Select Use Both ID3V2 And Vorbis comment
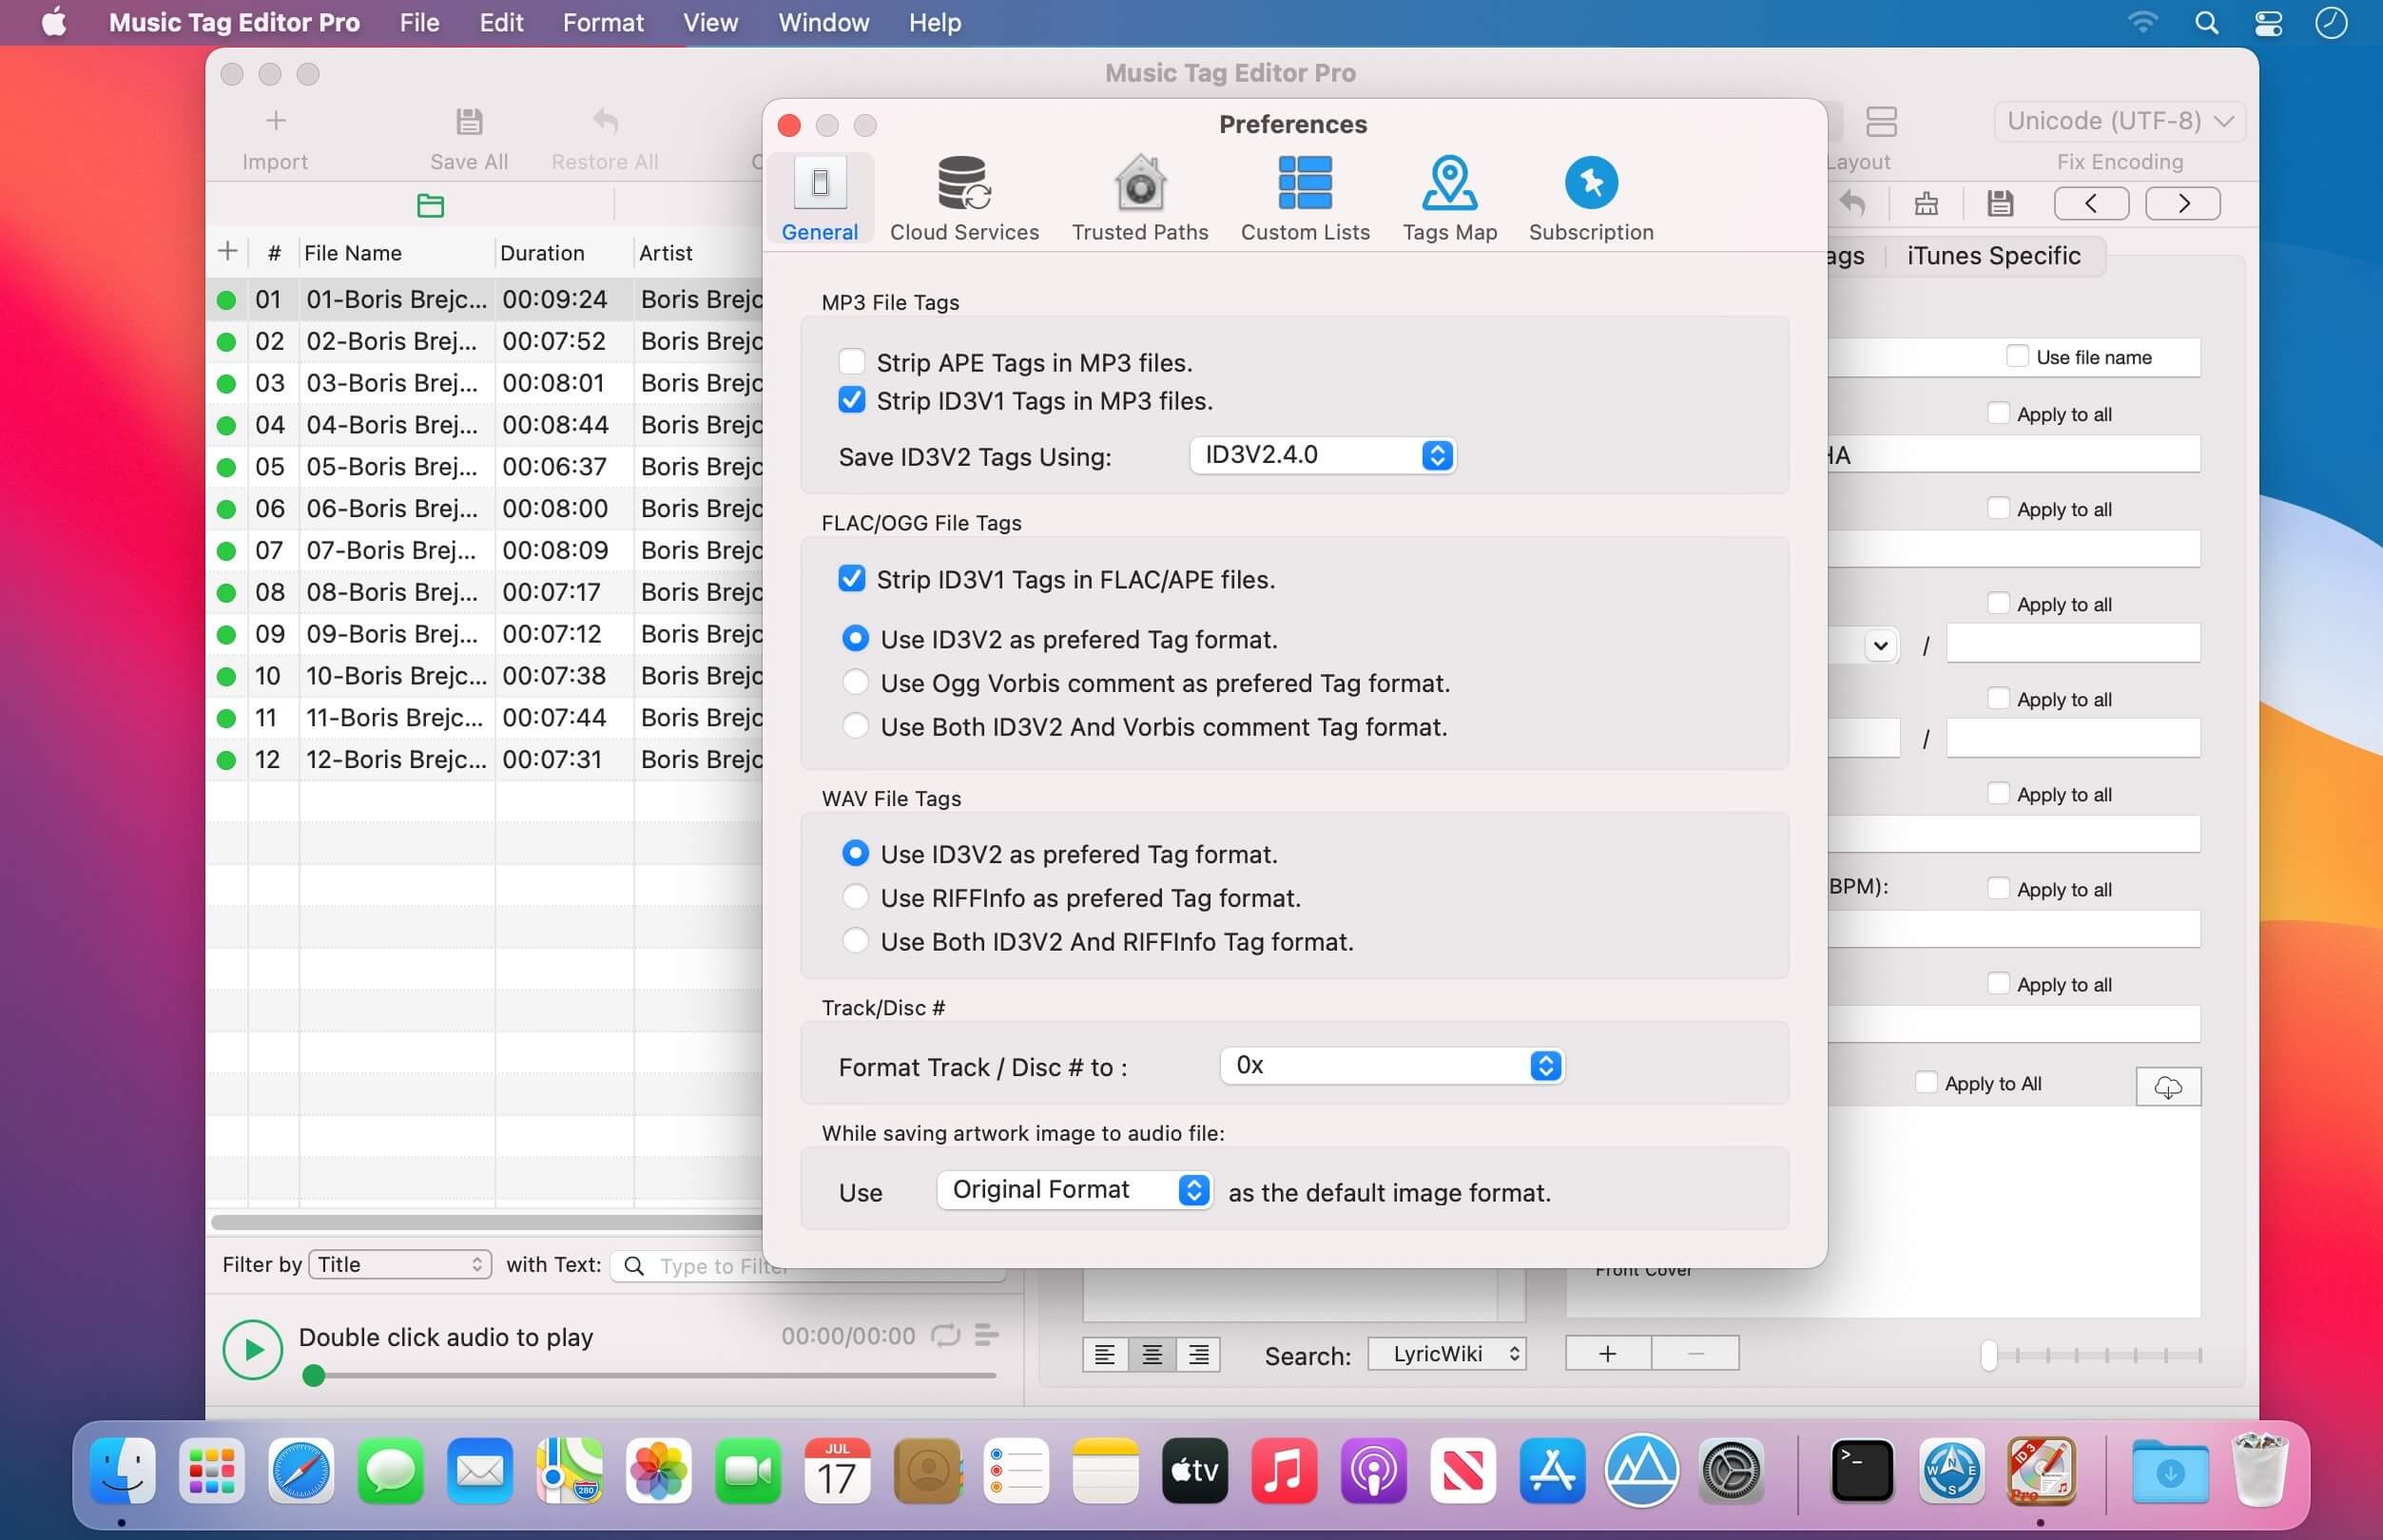 point(855,726)
